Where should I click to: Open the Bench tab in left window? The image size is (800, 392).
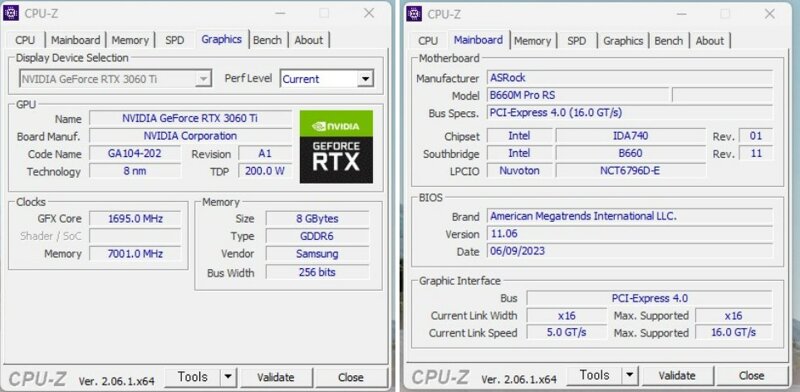(x=267, y=40)
